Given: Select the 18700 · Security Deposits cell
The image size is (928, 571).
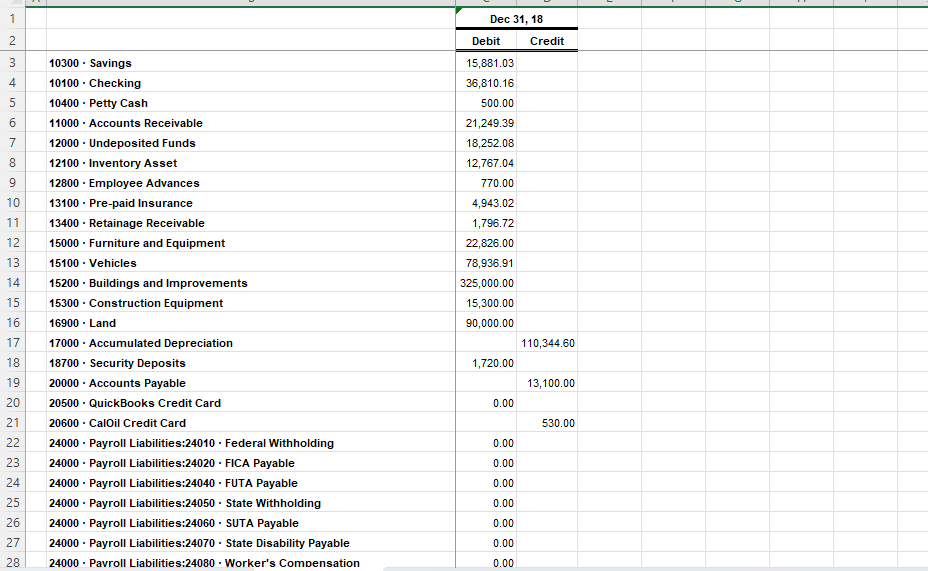Looking at the screenshot, I should coord(251,363).
